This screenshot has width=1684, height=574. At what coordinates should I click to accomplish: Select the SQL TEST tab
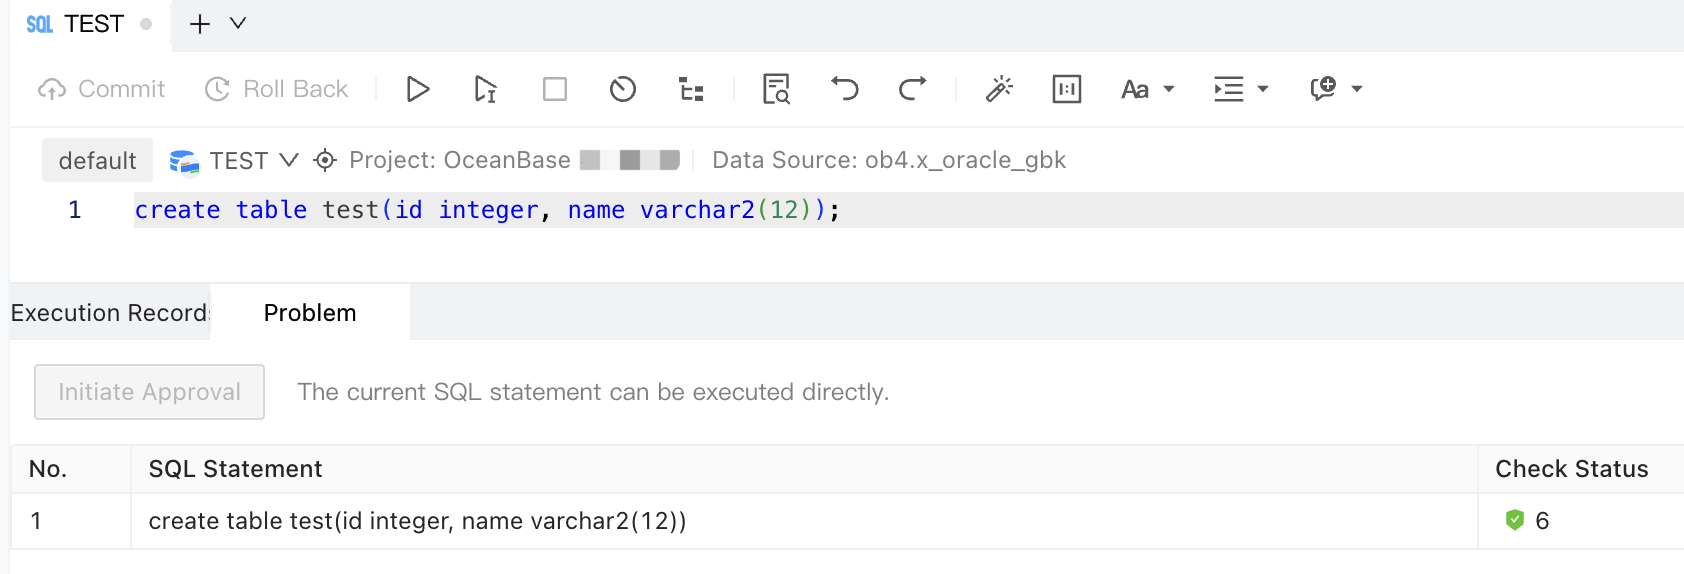(89, 24)
